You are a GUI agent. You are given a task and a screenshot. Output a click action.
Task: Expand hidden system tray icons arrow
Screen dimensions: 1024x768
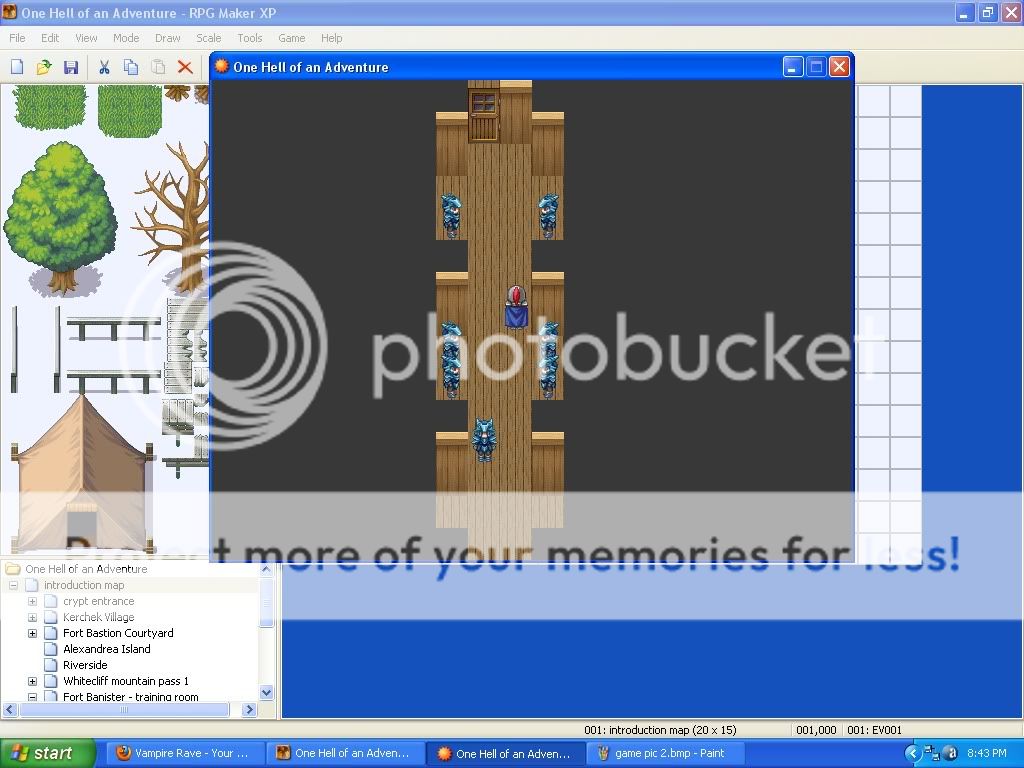click(x=912, y=754)
